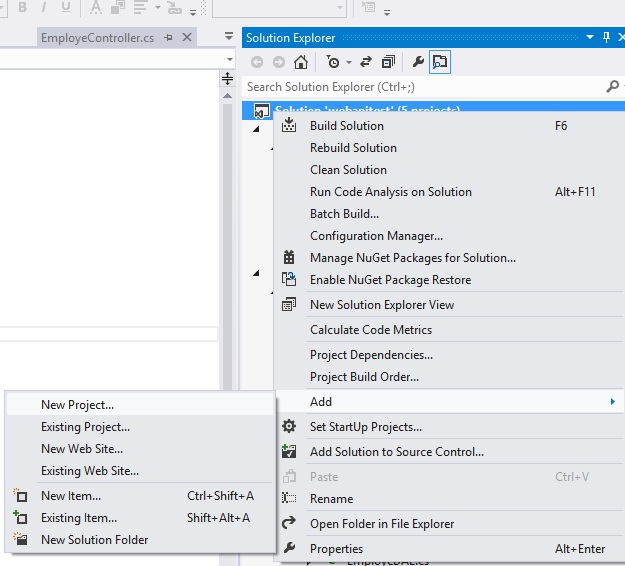Click the Convert to Hyperlink icon
Viewport: 625px width, 566px height.
pos(174,7)
